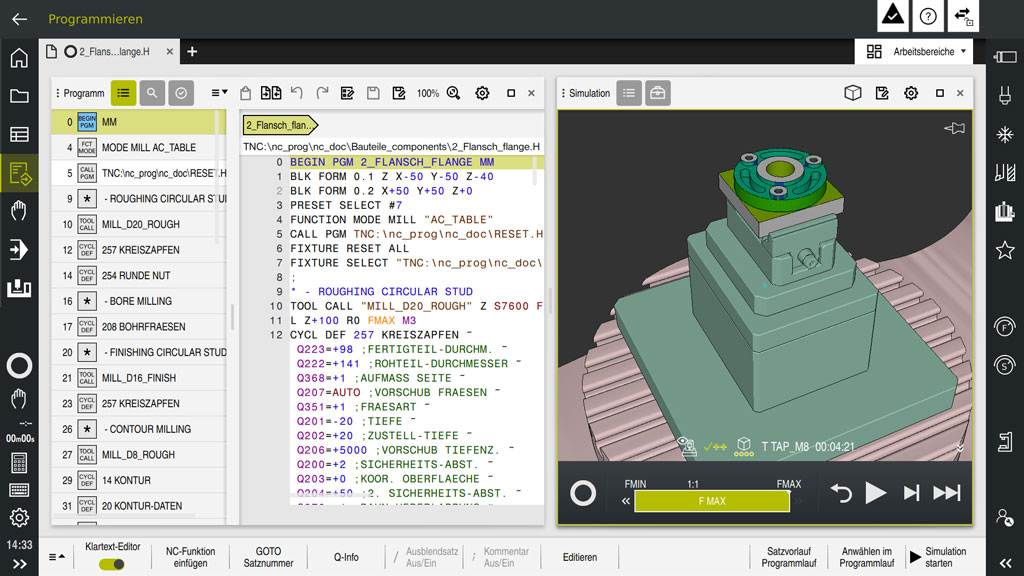Open the Tables icon in left sidebar

coord(19,135)
